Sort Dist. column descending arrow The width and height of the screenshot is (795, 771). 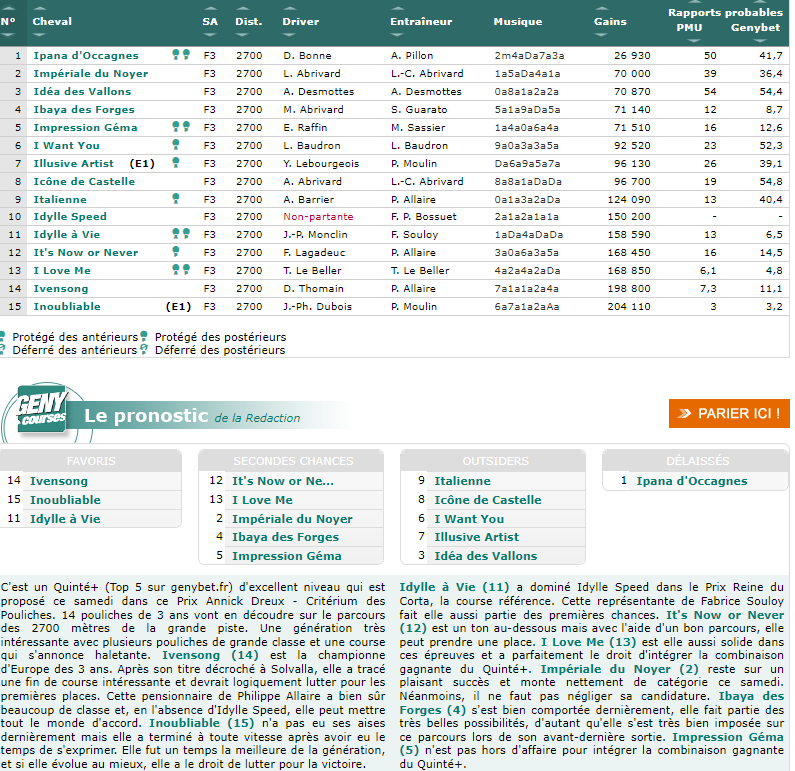(x=242, y=35)
